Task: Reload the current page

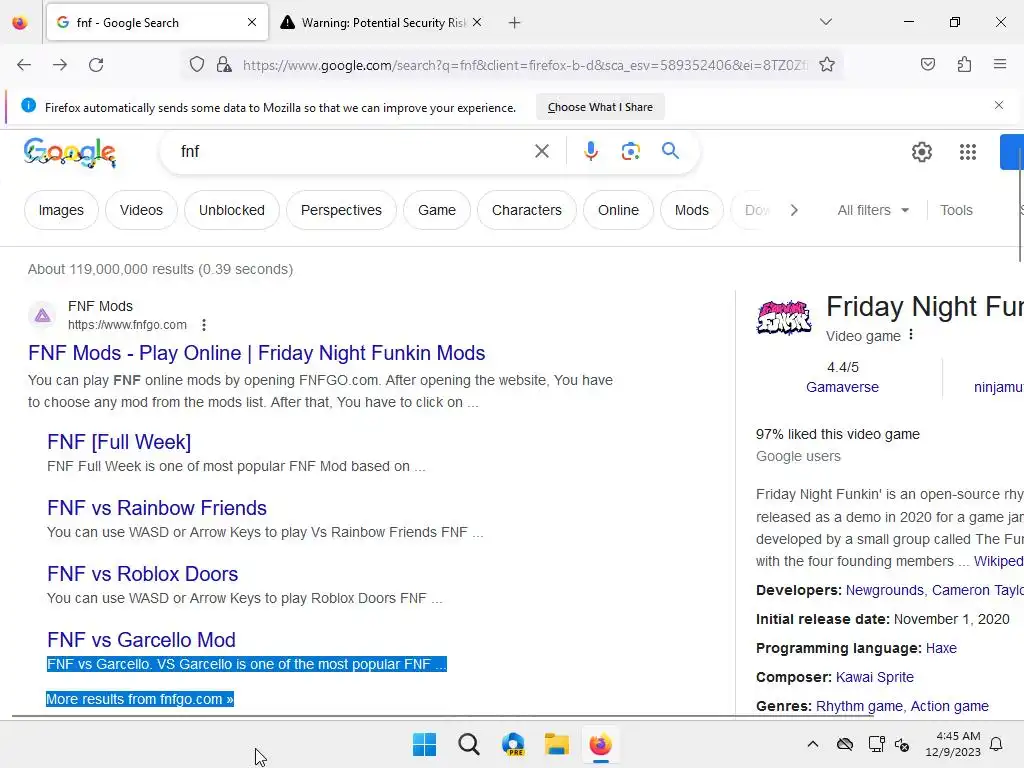Action: [96, 65]
